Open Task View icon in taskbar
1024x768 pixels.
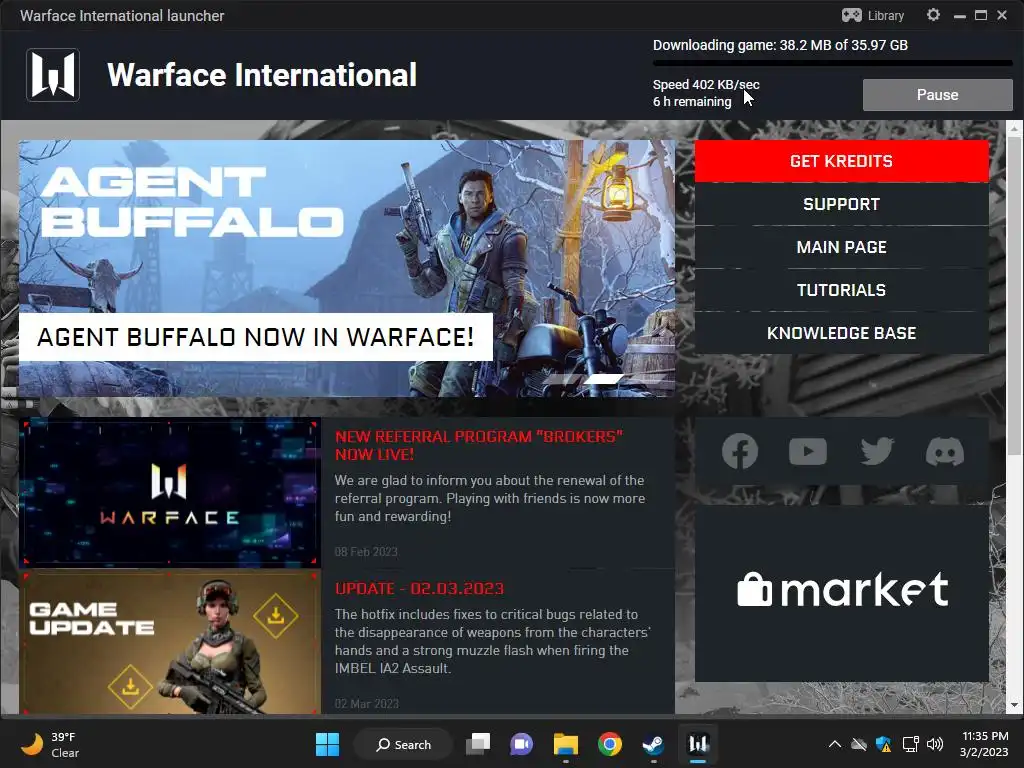(478, 744)
